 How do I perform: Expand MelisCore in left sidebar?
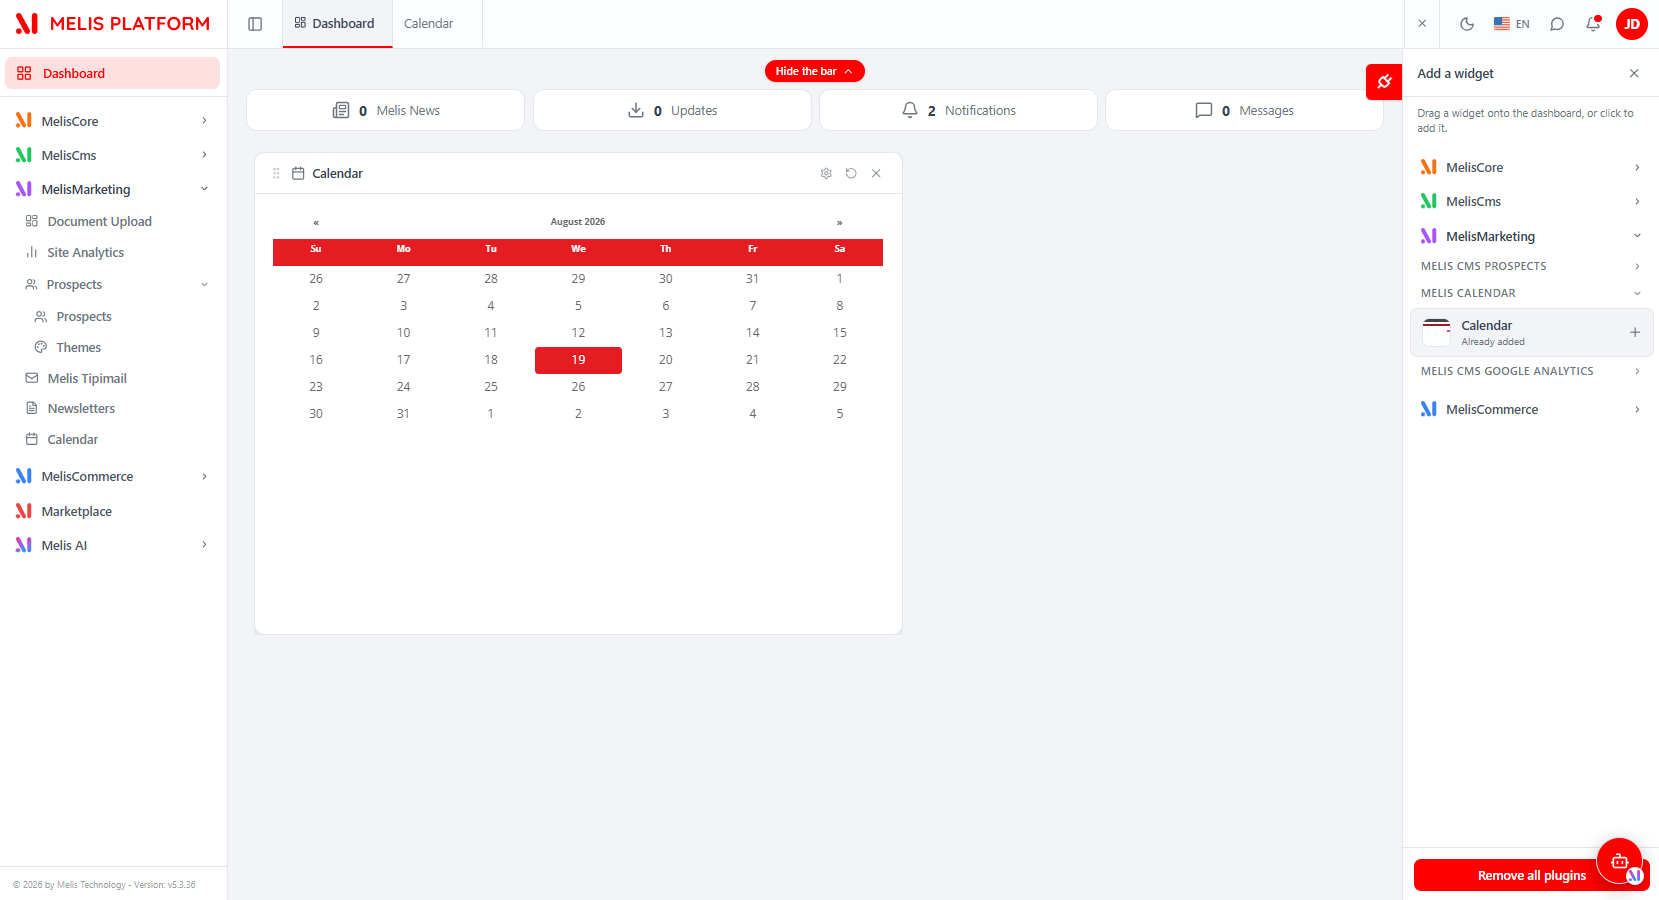point(112,121)
